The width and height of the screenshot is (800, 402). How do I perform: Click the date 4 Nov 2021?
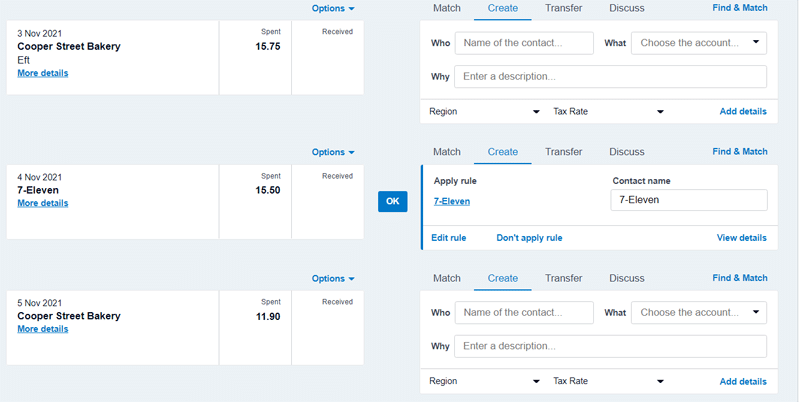[x=39, y=178]
